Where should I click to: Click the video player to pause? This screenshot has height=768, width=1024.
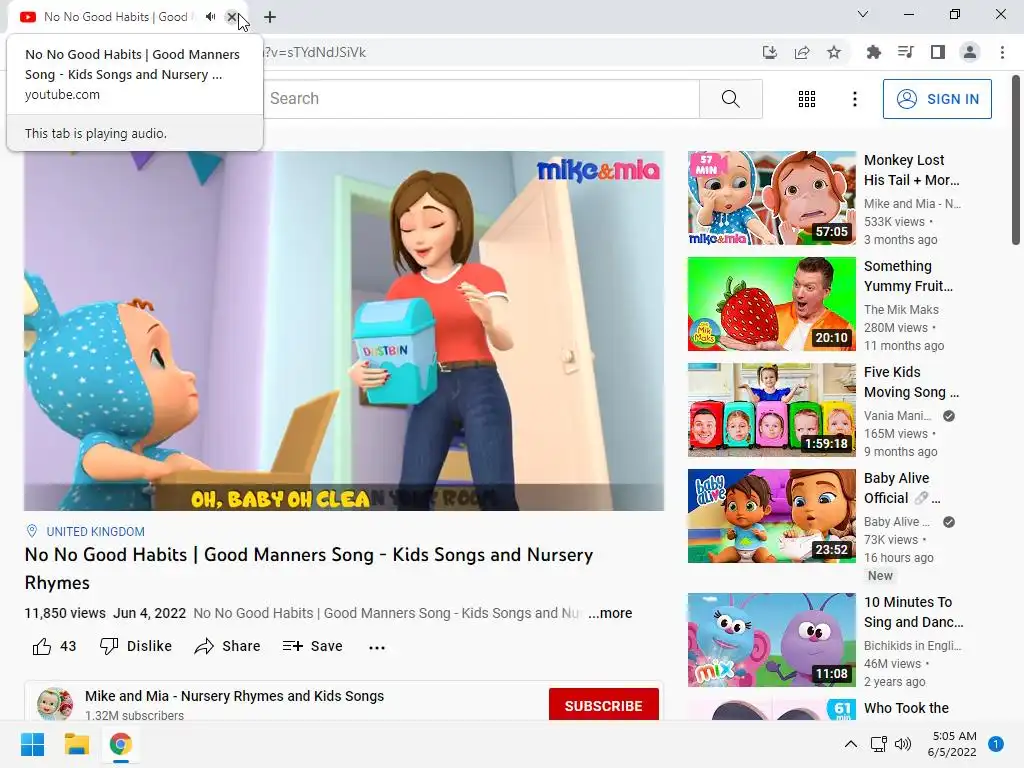(344, 330)
